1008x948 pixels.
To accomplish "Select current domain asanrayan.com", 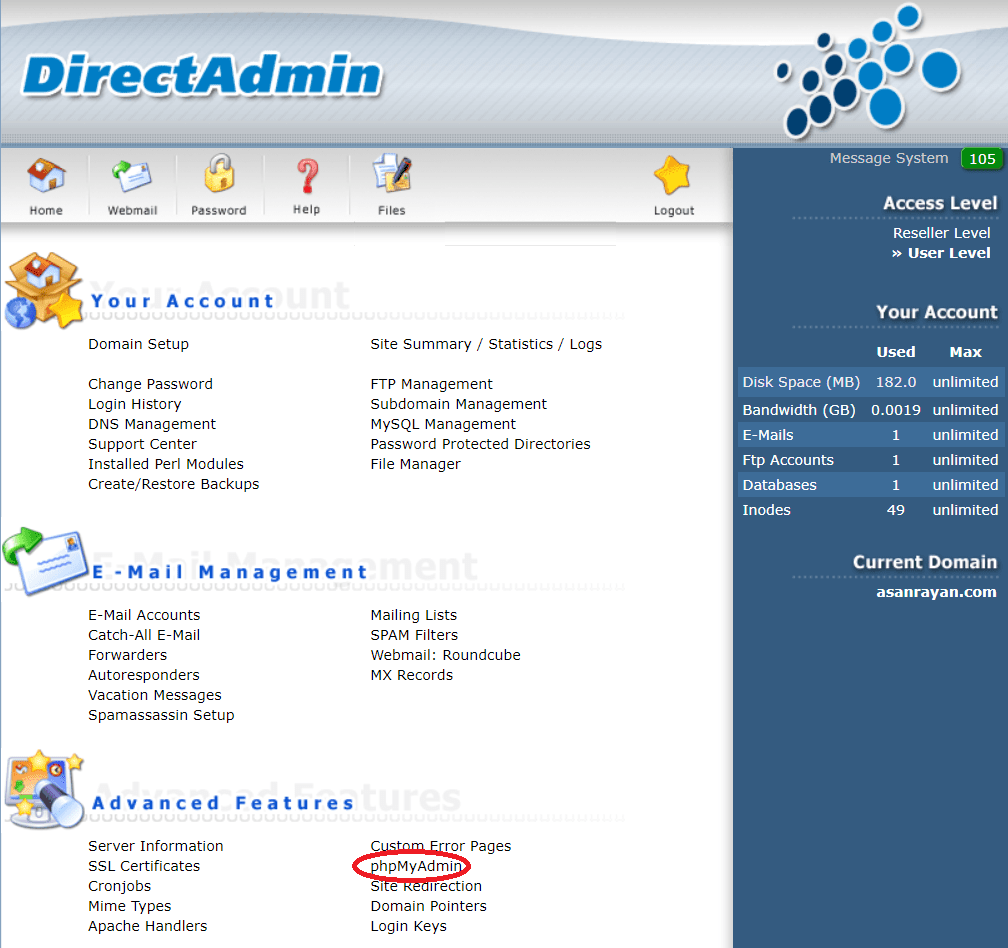I will click(x=936, y=591).
